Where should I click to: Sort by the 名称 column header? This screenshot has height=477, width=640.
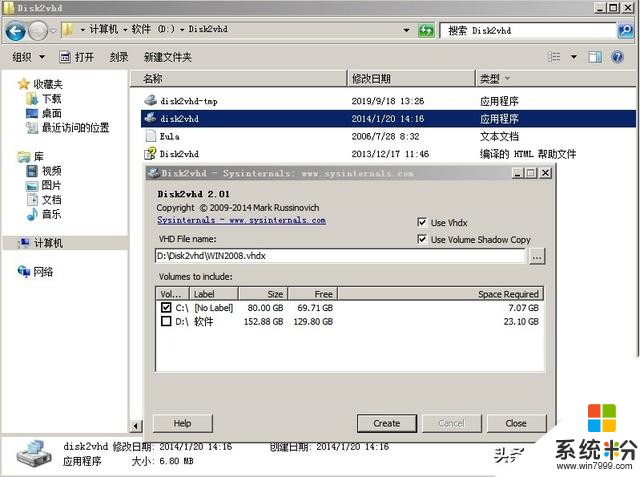coord(238,78)
